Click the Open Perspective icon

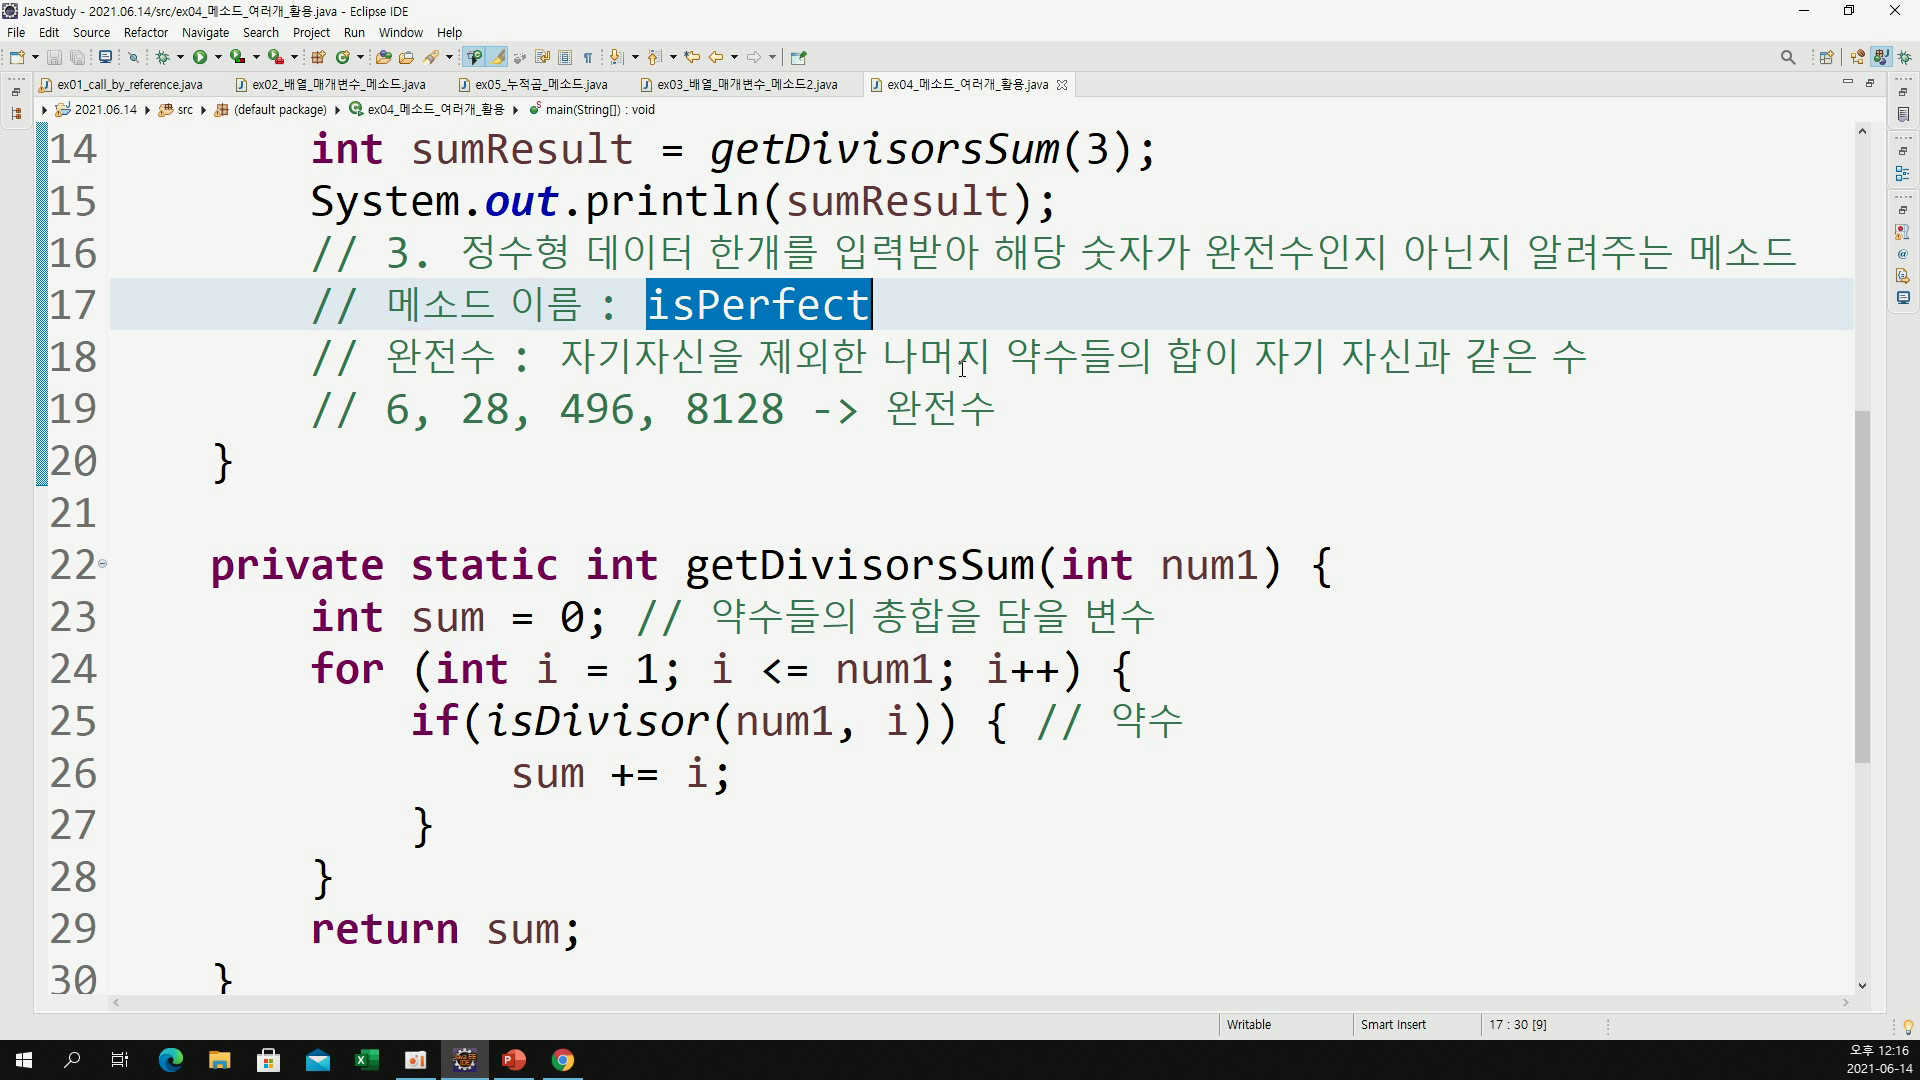click(1826, 57)
